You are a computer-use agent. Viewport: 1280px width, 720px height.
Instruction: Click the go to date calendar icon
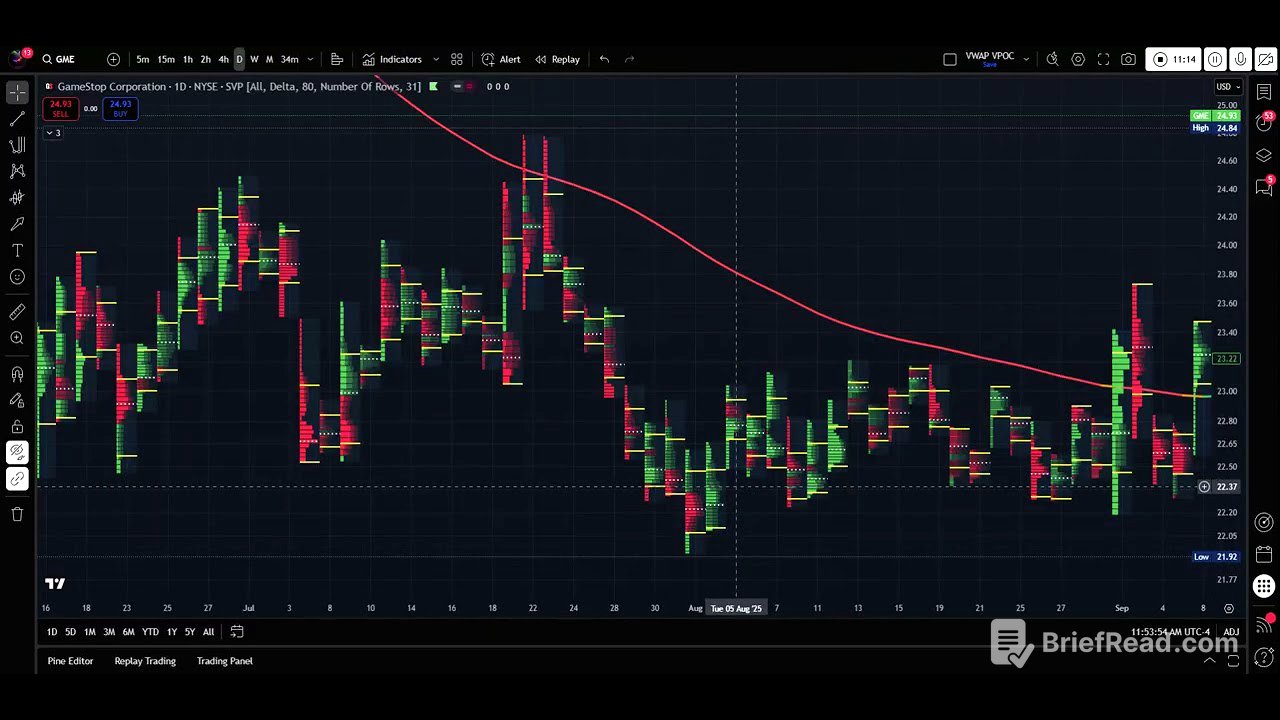coord(237,632)
